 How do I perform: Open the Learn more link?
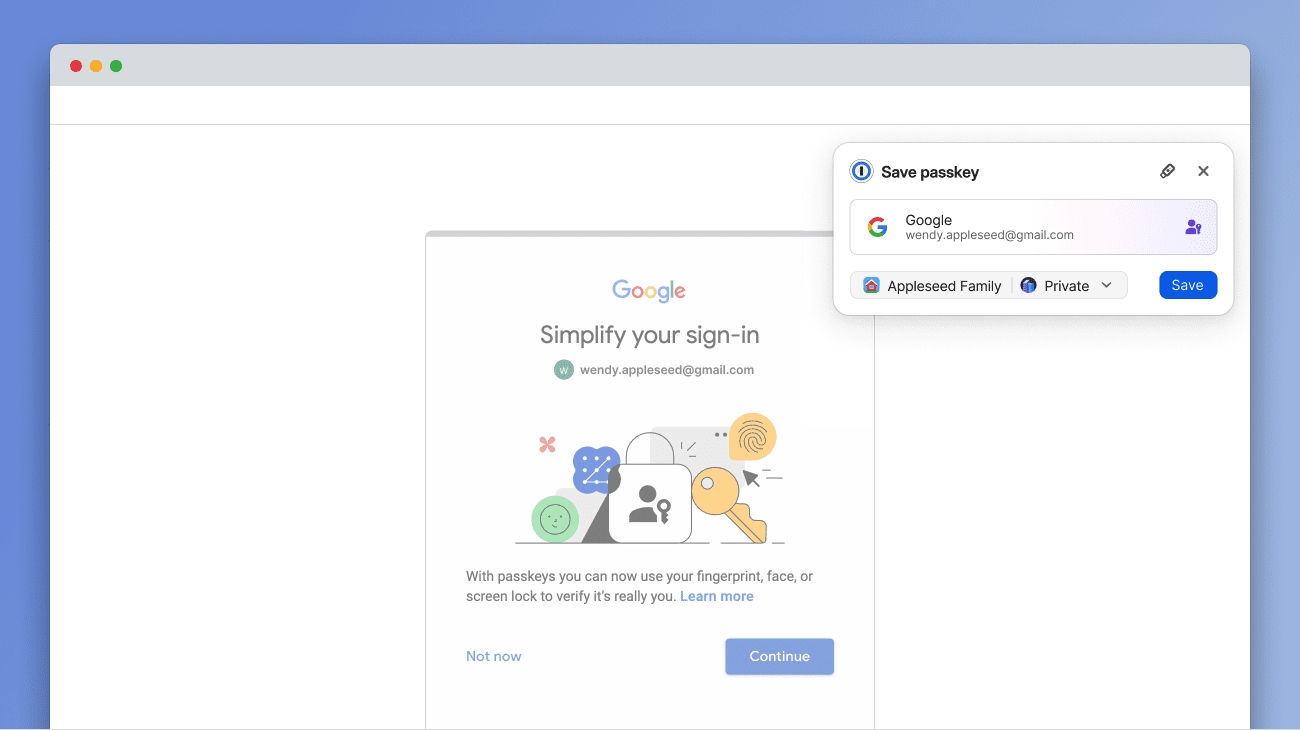(x=716, y=596)
